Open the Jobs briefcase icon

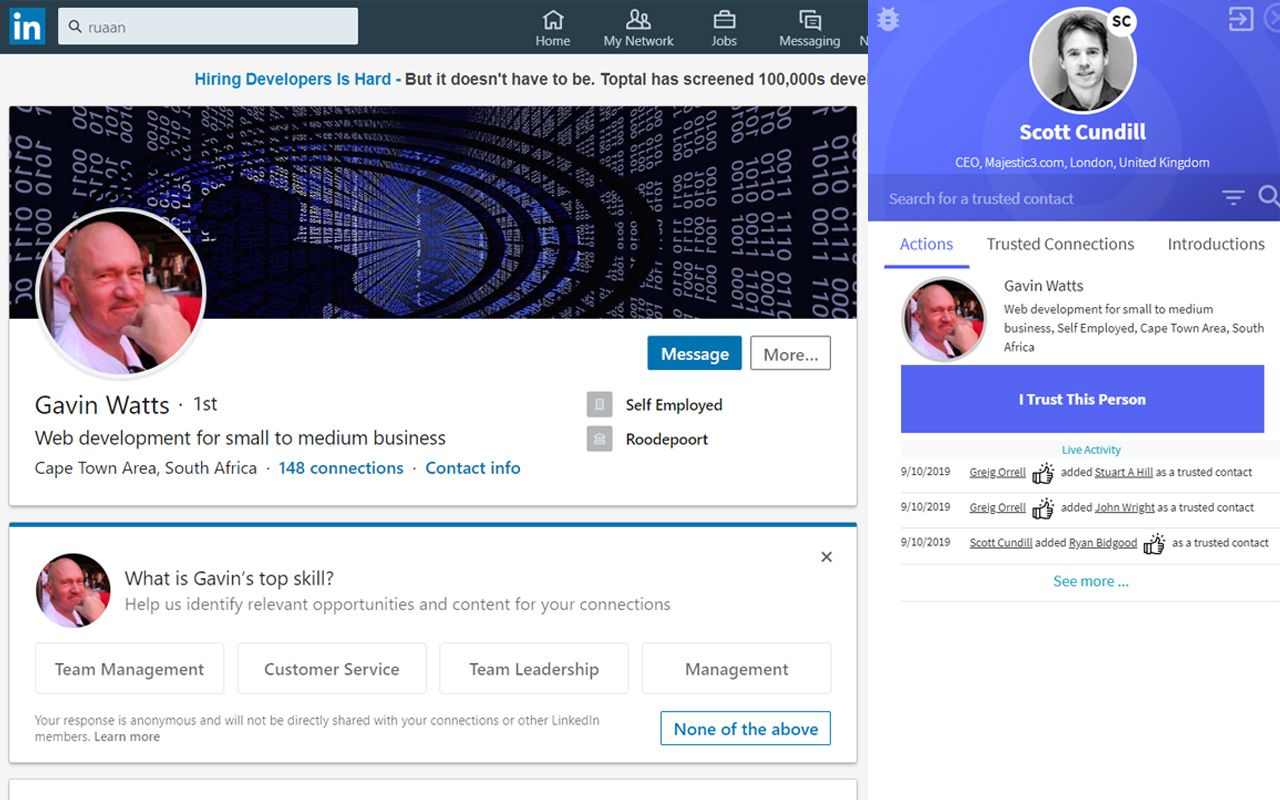[x=724, y=20]
